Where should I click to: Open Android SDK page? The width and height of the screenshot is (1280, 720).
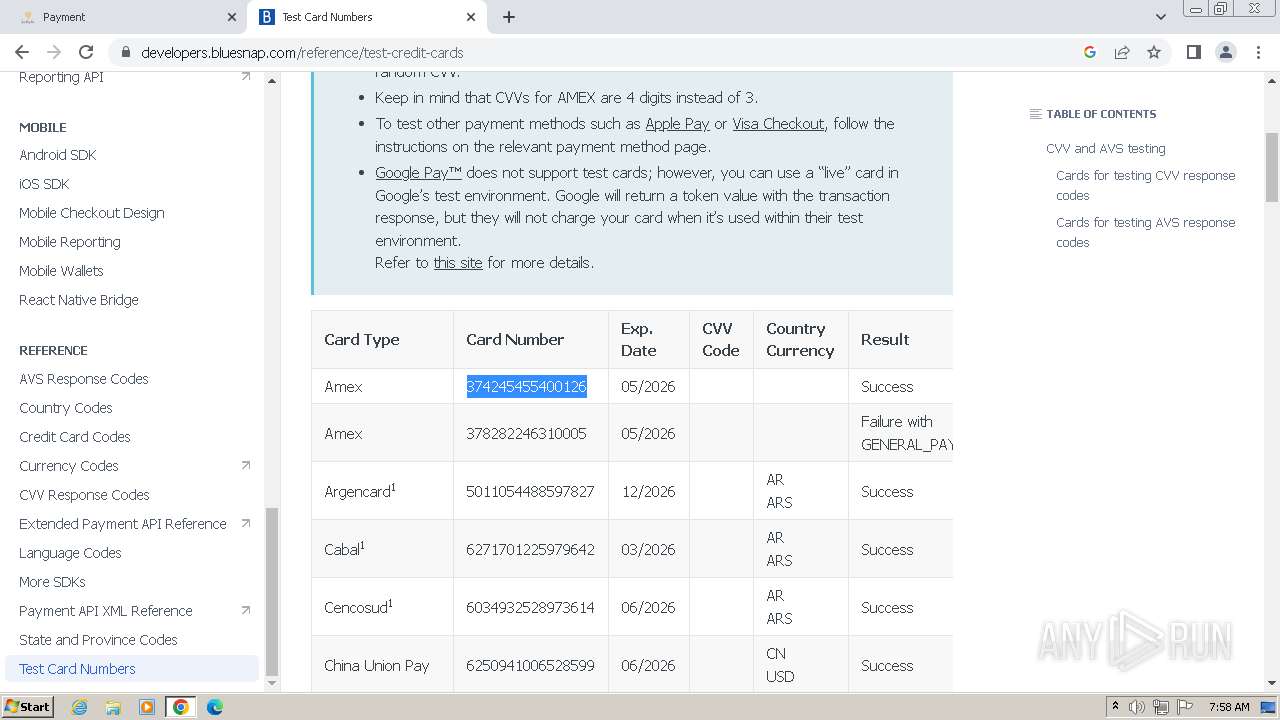pyautogui.click(x=58, y=155)
